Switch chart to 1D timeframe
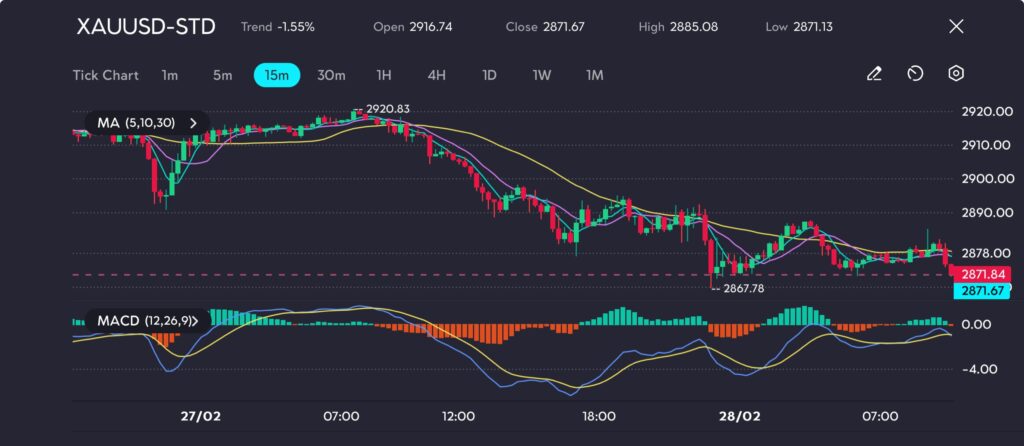 (x=489, y=74)
